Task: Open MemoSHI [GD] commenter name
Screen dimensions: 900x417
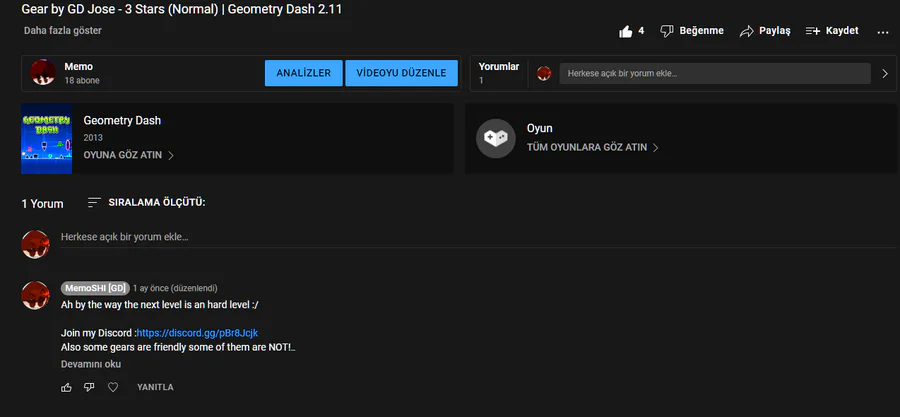Action: (95, 288)
